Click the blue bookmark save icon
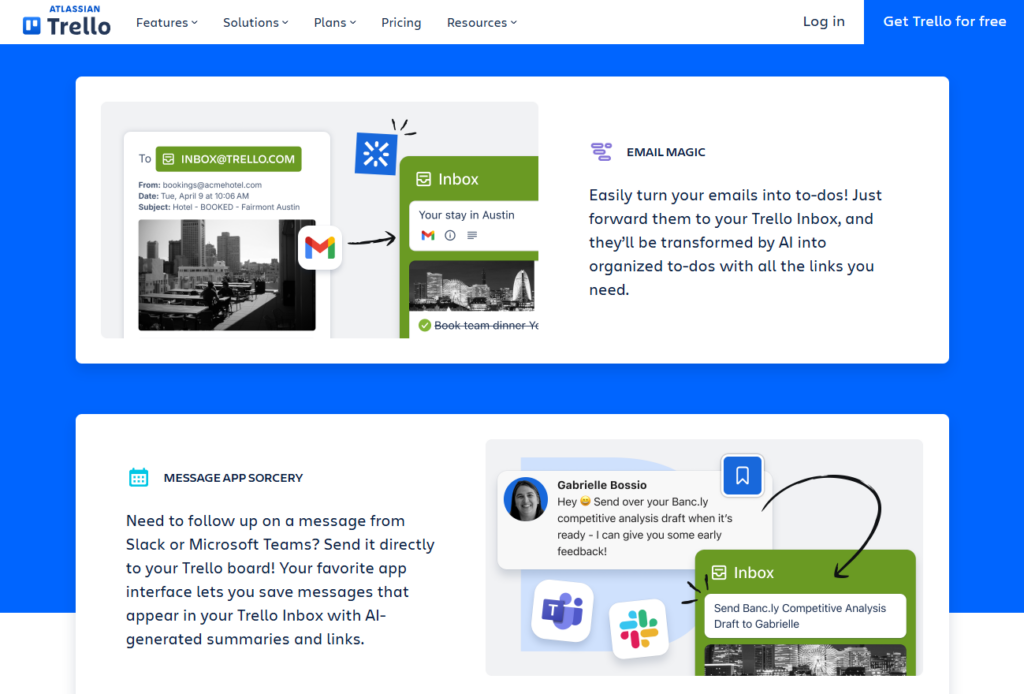 pyautogui.click(x=743, y=475)
